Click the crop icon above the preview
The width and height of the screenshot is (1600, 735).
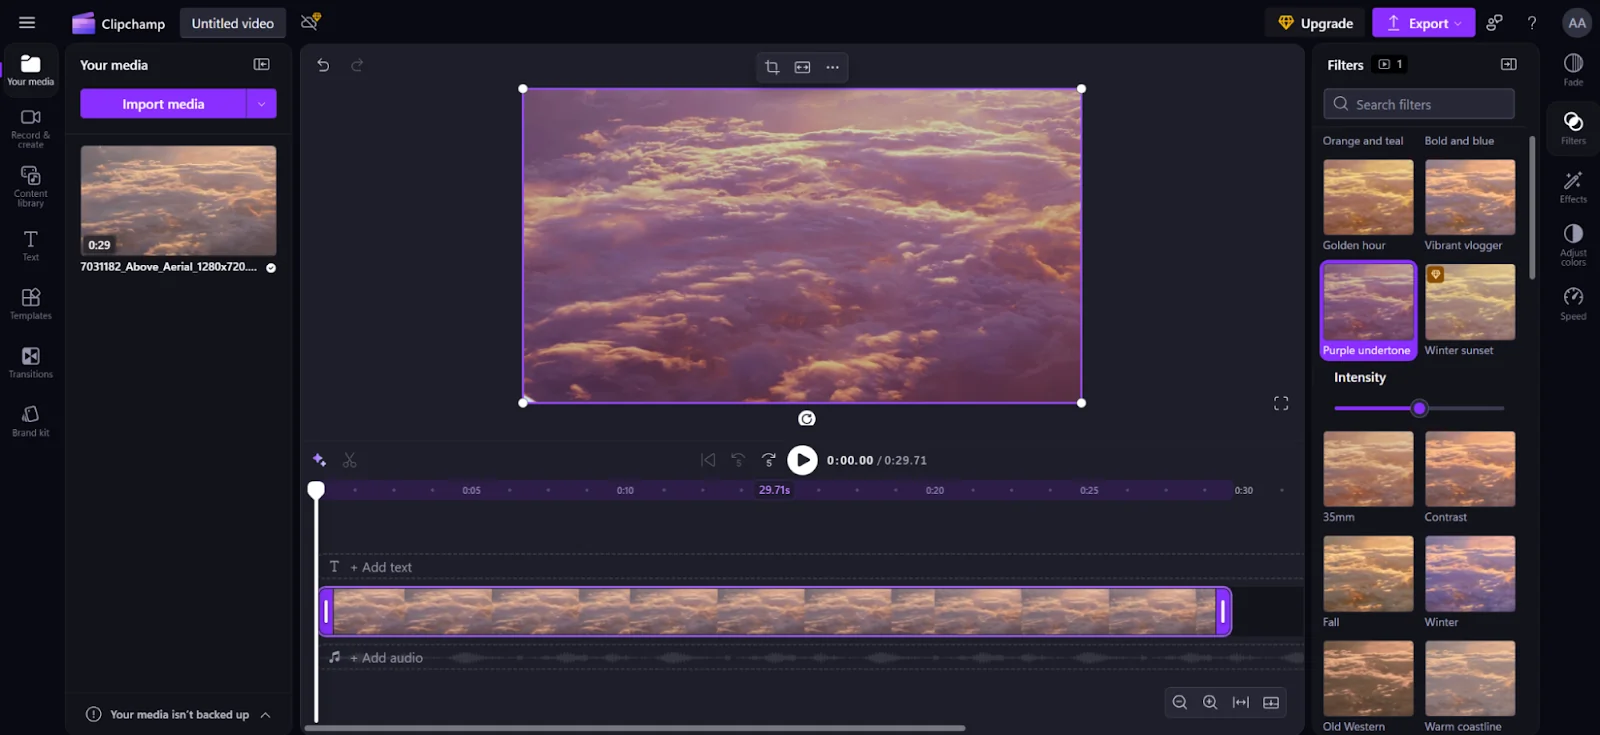(x=772, y=67)
